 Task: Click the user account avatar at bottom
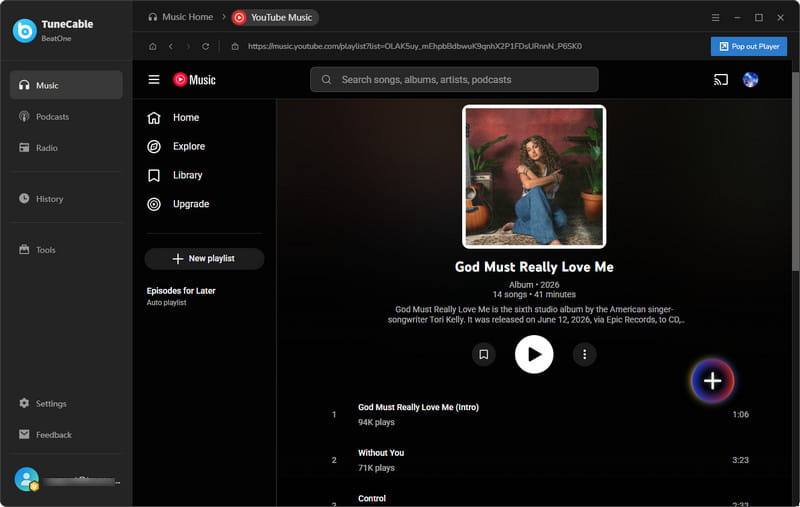click(x=27, y=479)
